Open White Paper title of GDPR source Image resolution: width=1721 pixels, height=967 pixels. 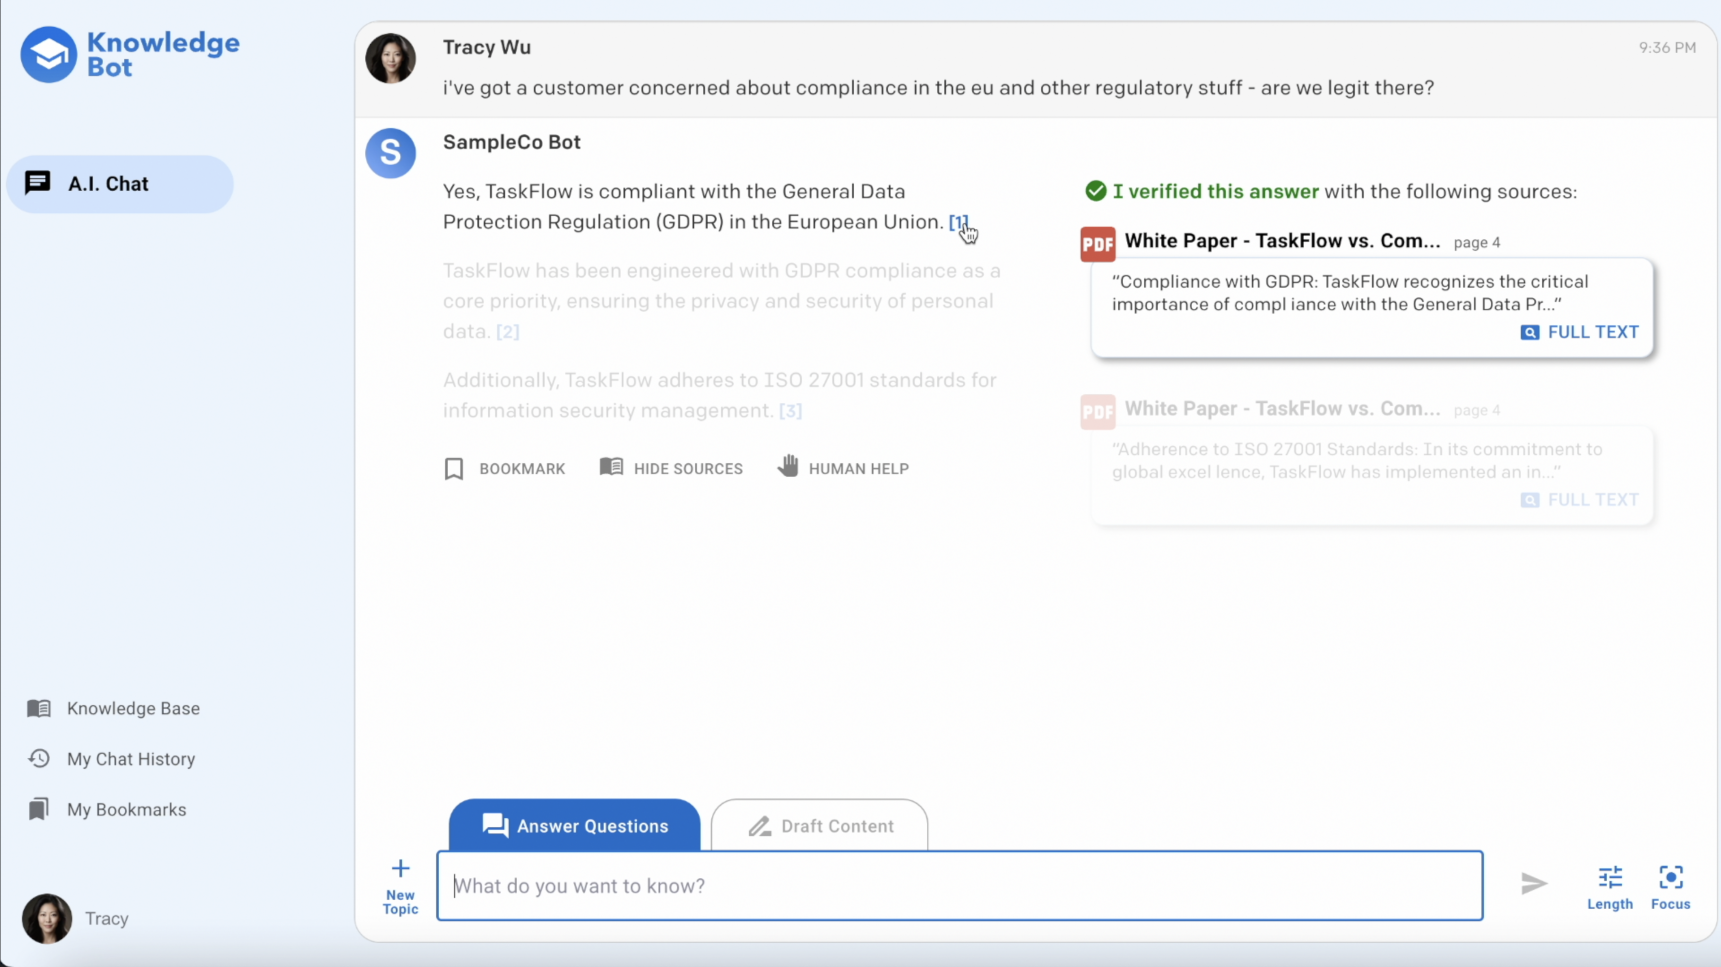click(x=1282, y=241)
